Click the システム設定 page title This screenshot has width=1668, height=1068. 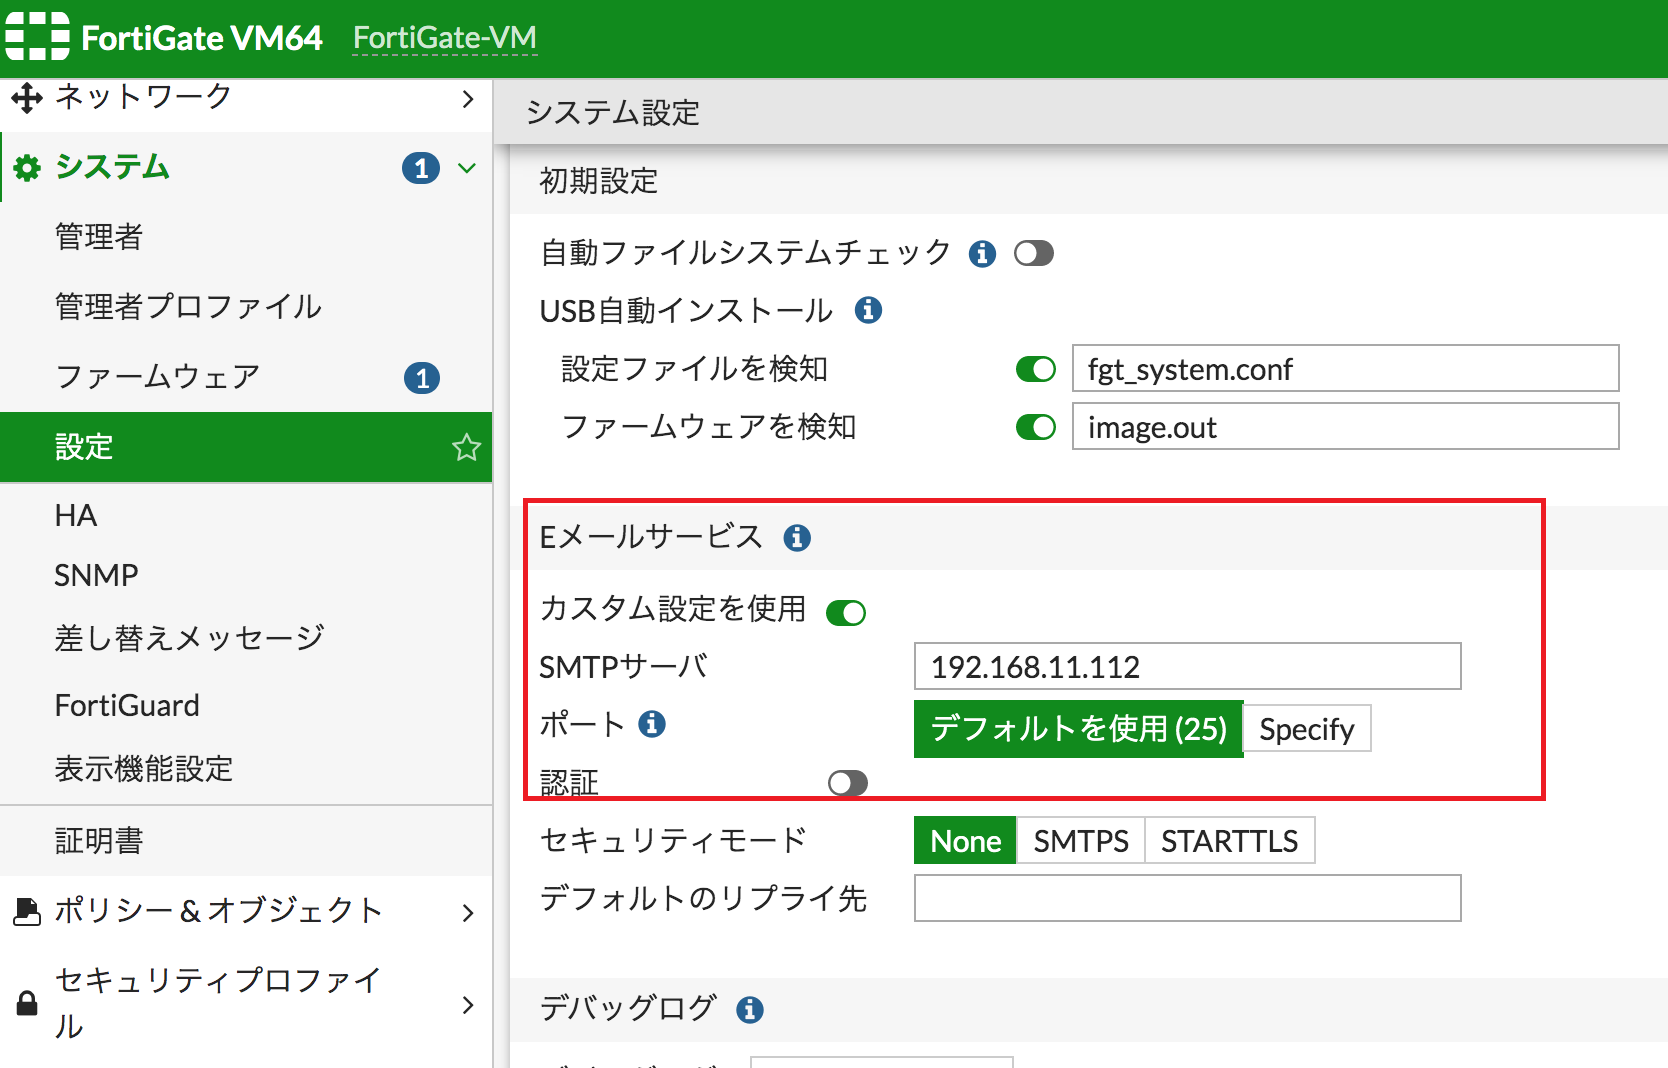(613, 112)
